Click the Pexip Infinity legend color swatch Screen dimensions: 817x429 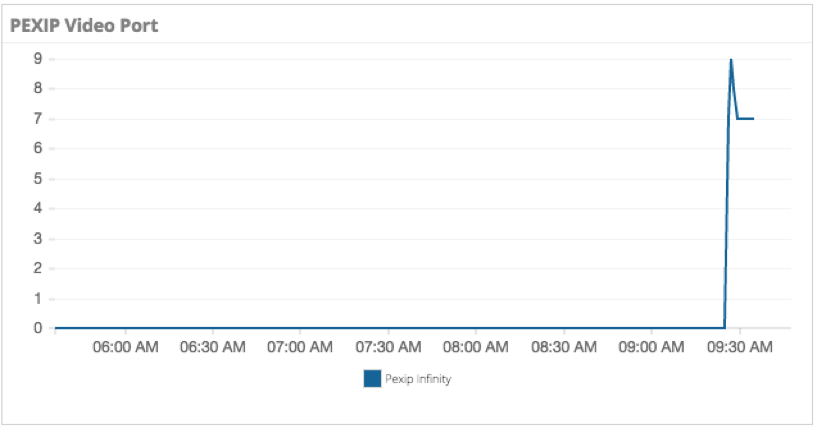click(x=372, y=379)
